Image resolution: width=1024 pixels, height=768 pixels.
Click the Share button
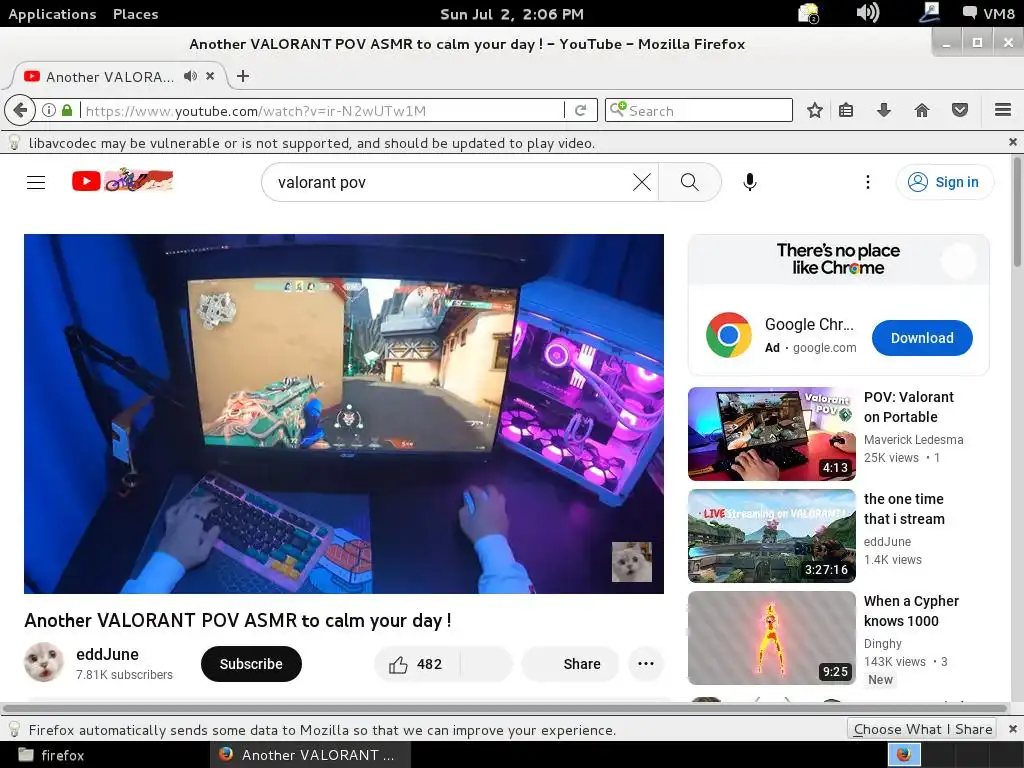570,664
